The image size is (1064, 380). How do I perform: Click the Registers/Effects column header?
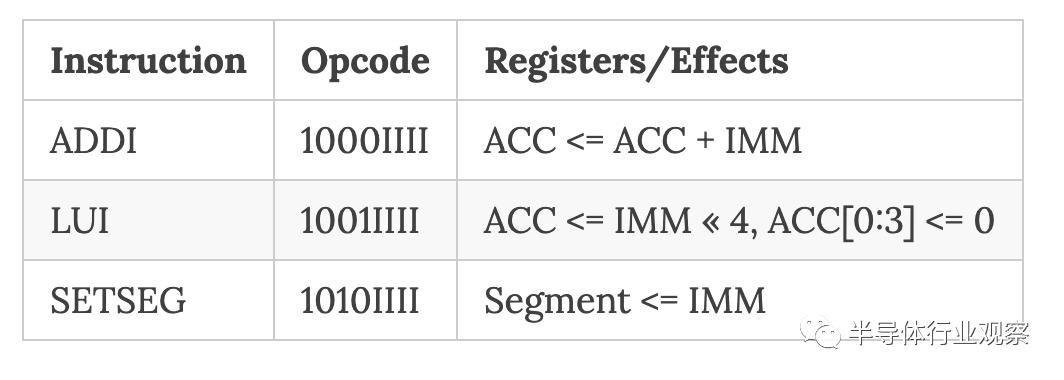coord(636,62)
